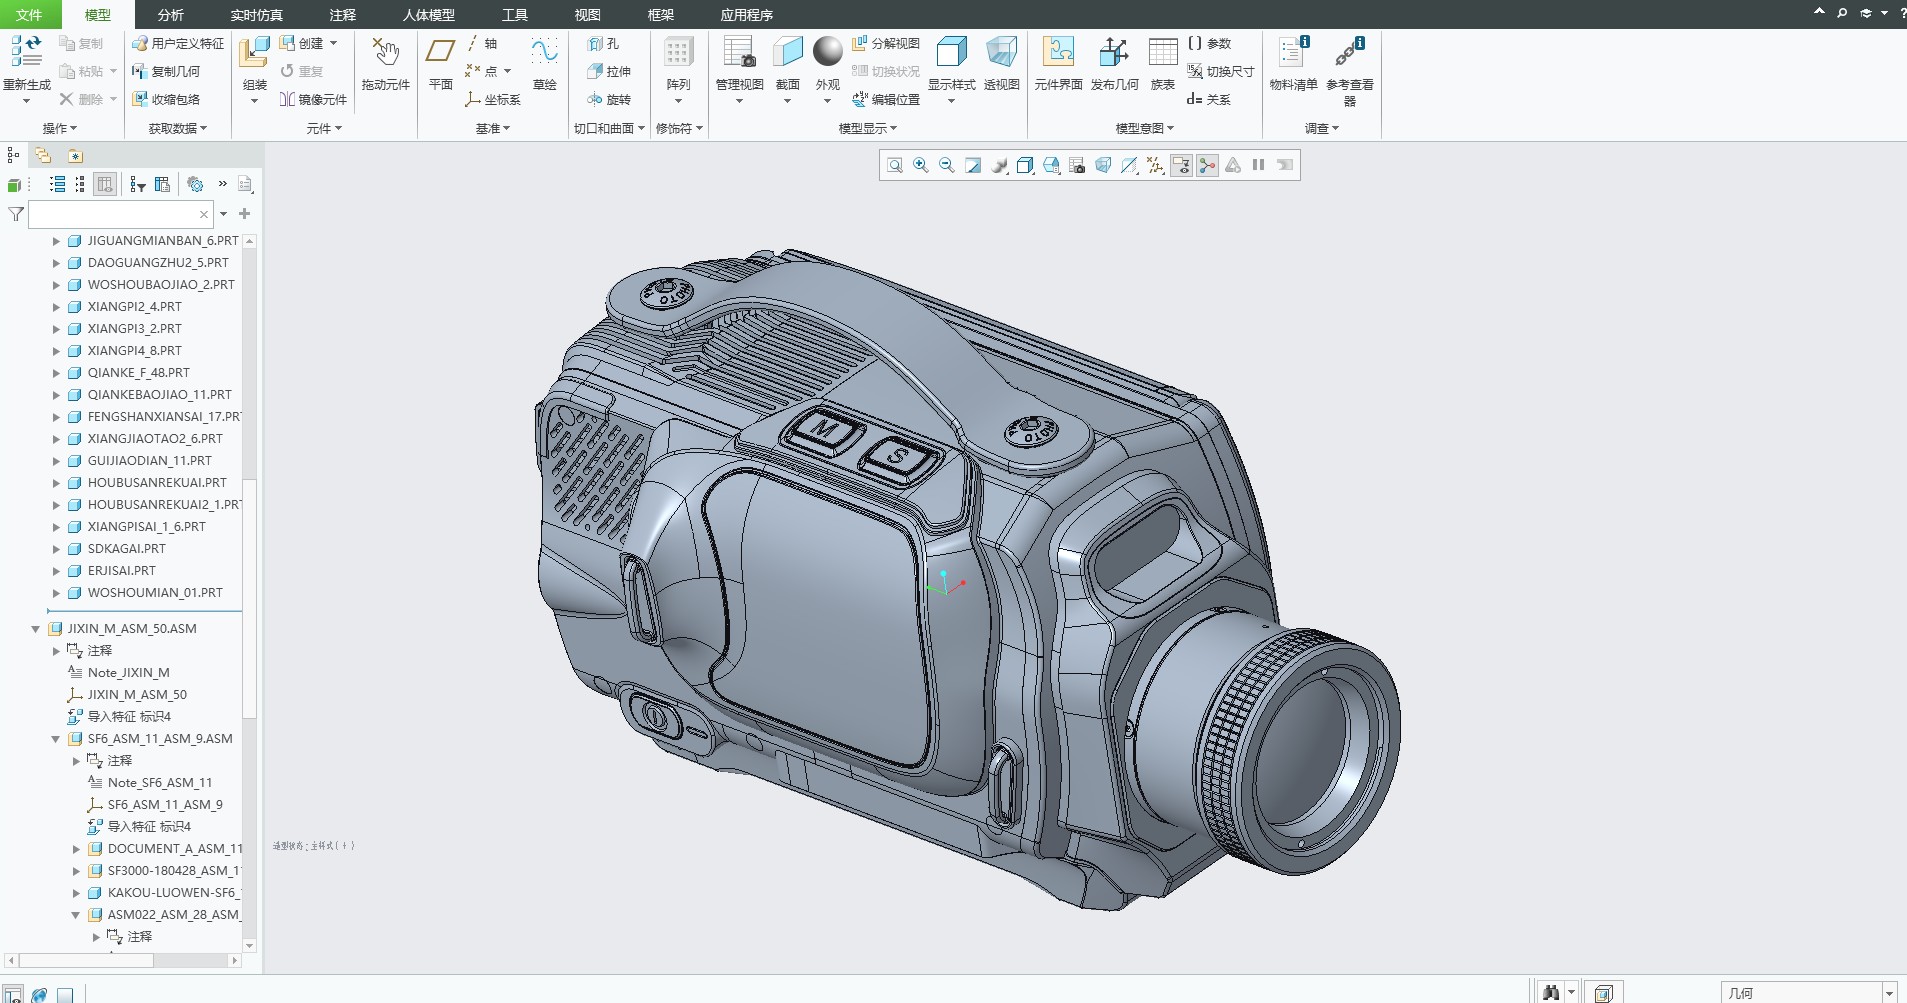Toggle the tree columns display button

point(105,184)
